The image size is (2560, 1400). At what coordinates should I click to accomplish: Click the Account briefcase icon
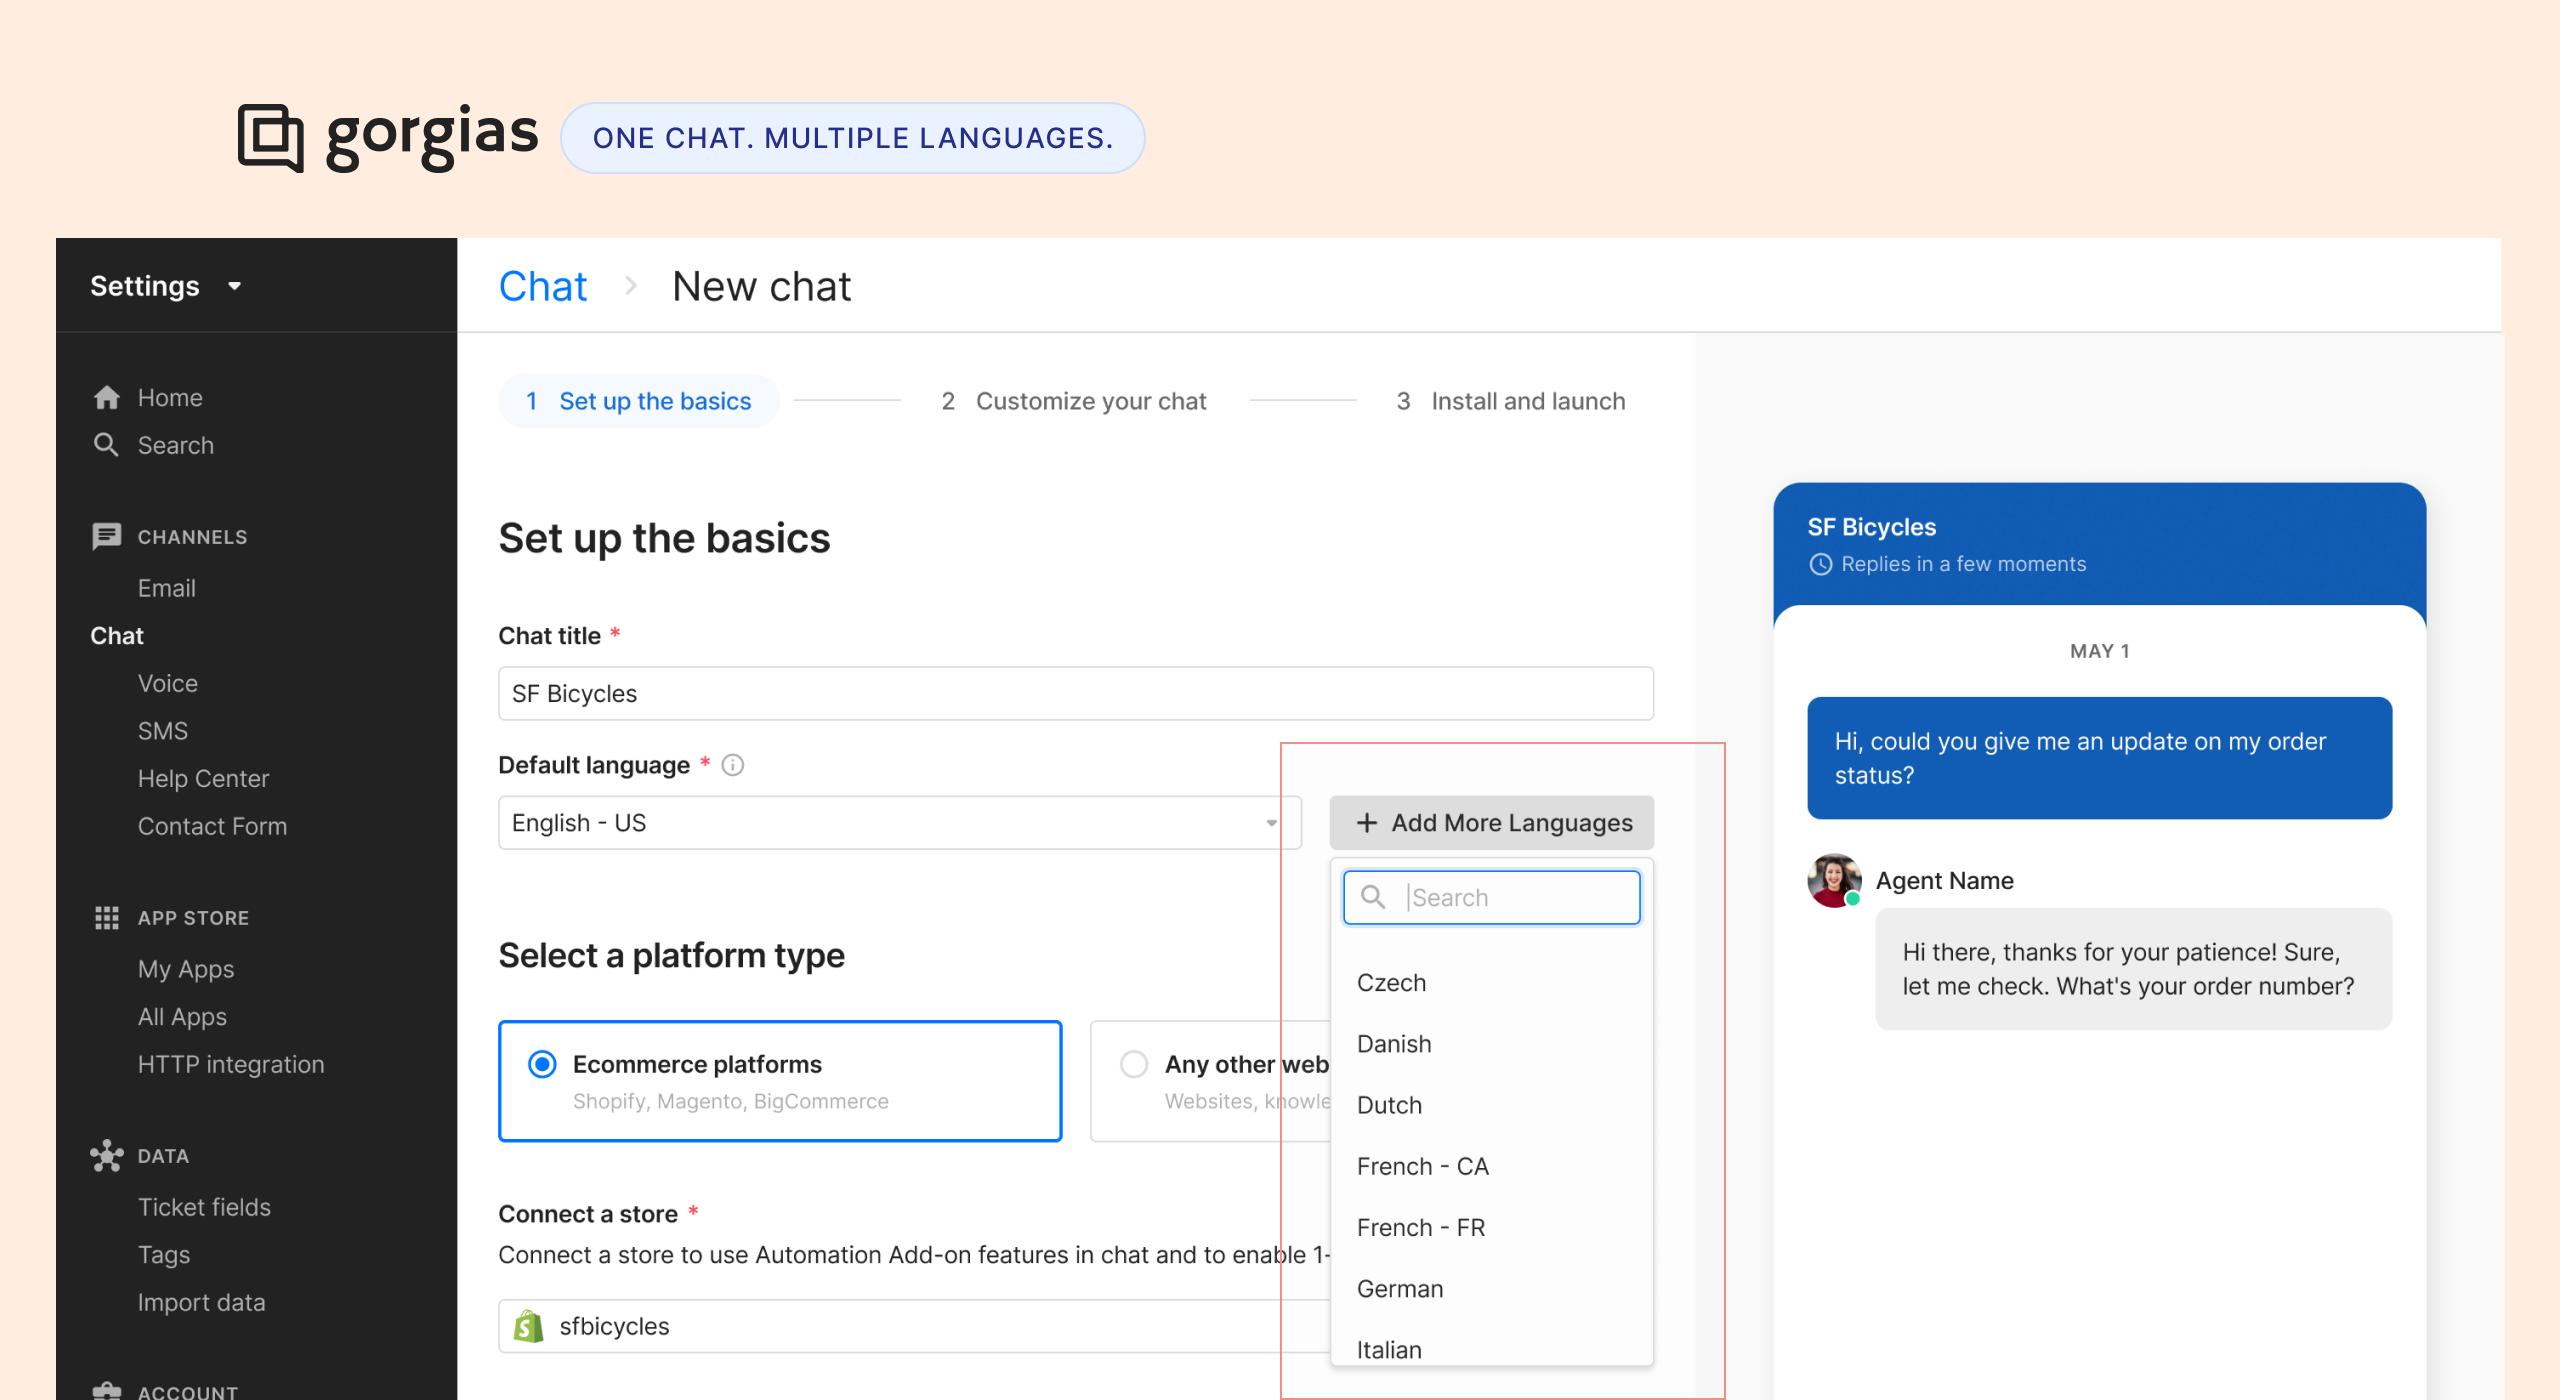pyautogui.click(x=106, y=1391)
